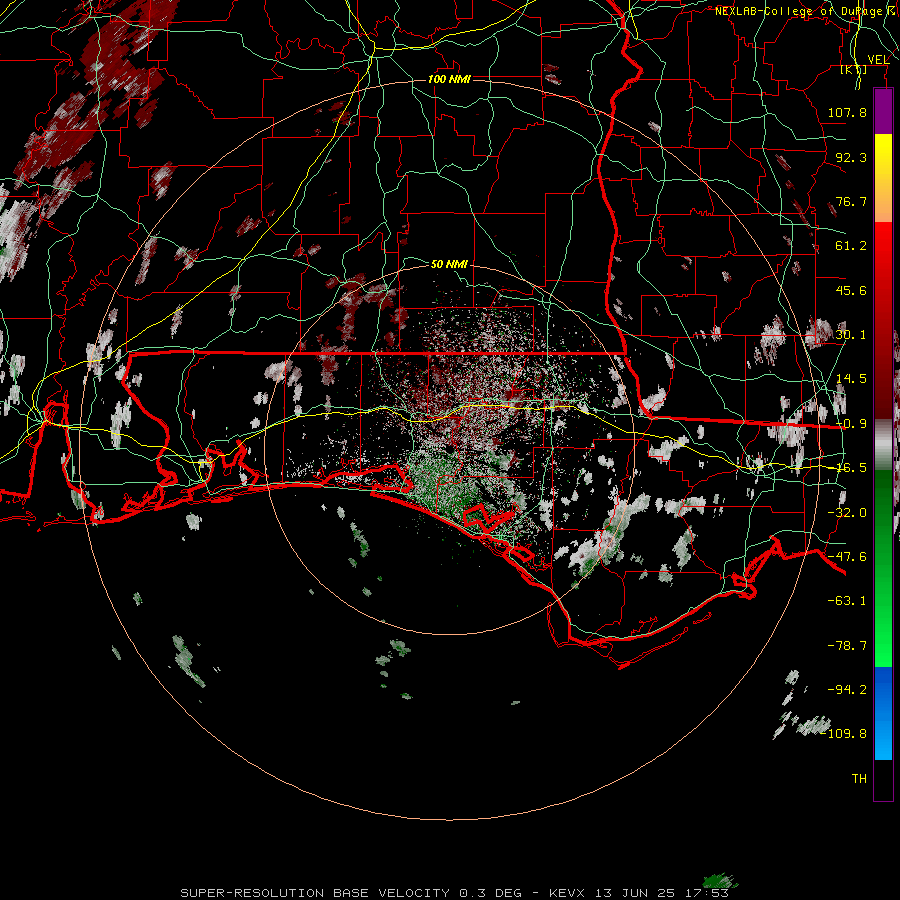Select the -94.2 scale value
900x900 pixels.
[x=847, y=689]
